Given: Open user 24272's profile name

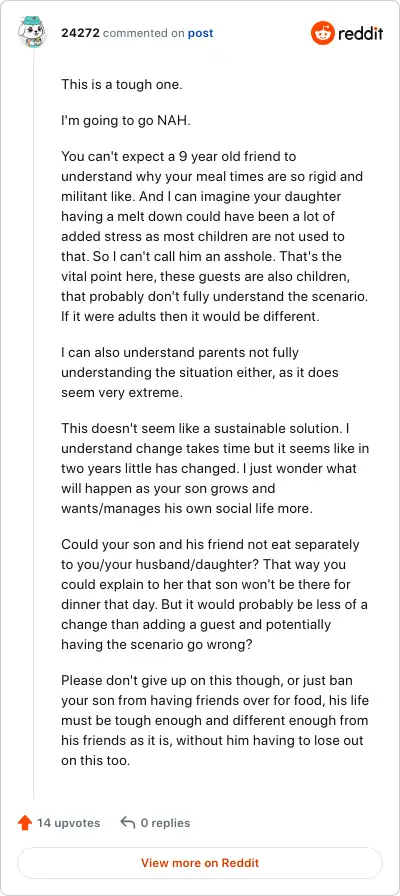Looking at the screenshot, I should [81, 33].
